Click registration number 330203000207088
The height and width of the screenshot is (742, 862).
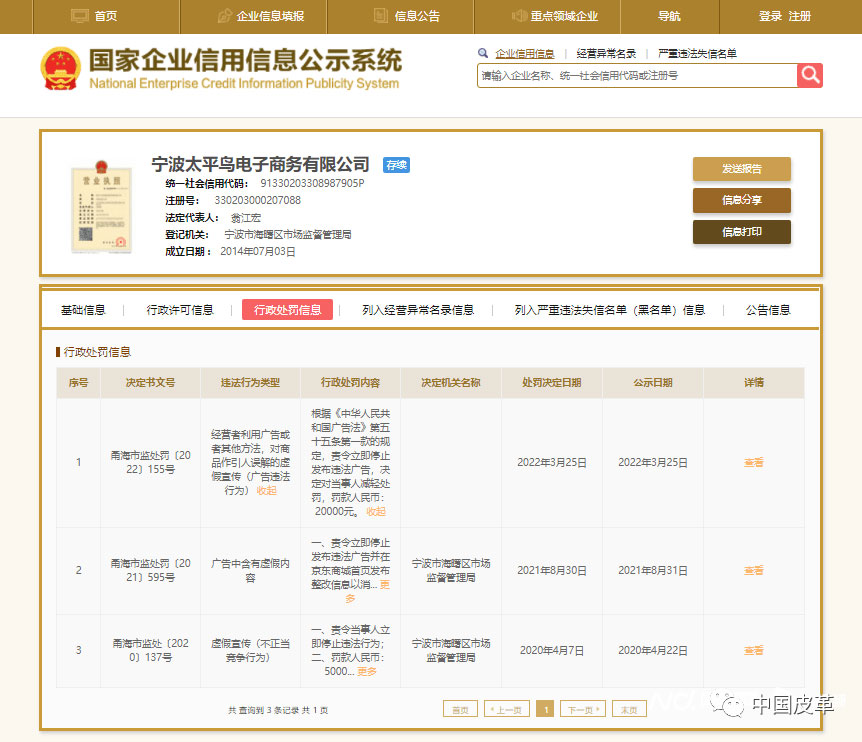pyautogui.click(x=257, y=200)
